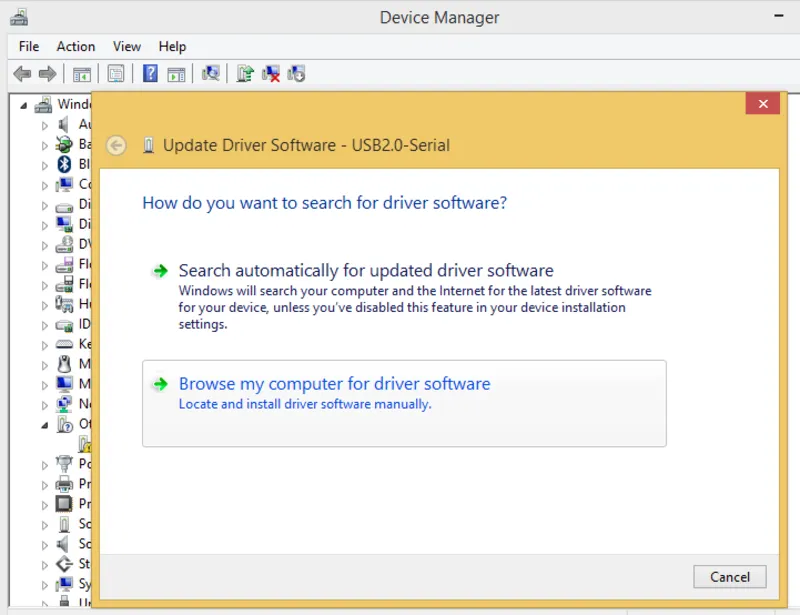Screen dimensions: 800x615
Task: Click the Scan for hardware changes toolbar icon
Action: [x=210, y=74]
